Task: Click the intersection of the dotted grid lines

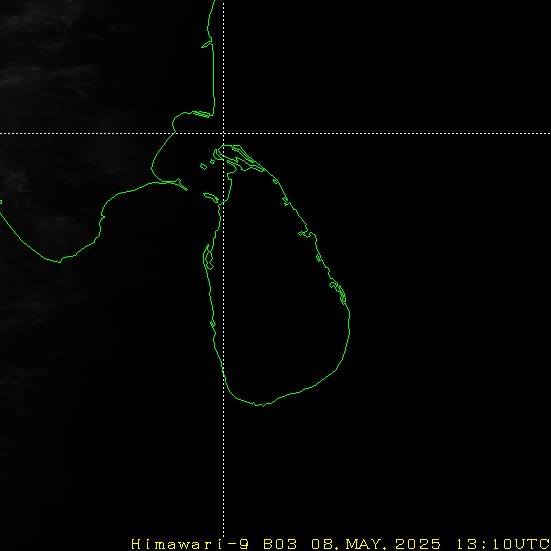Action: [223, 134]
